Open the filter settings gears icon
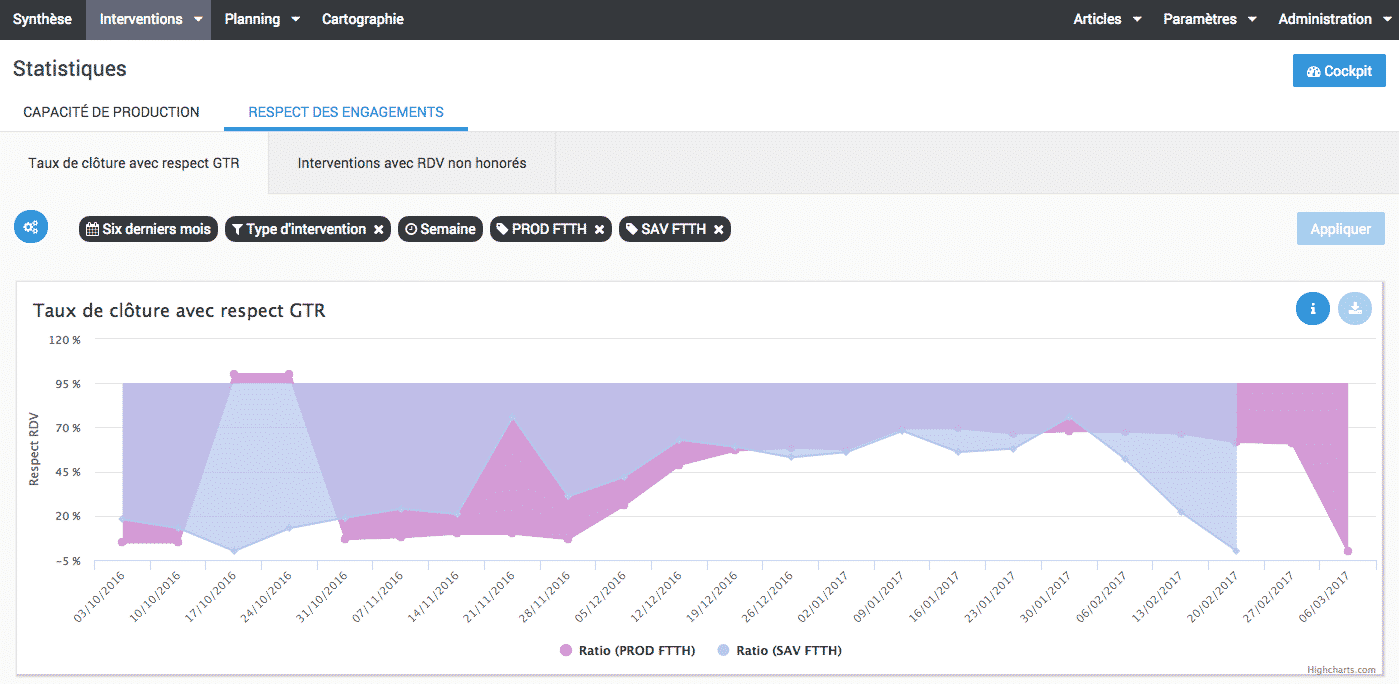The height and width of the screenshot is (684, 1399). click(x=31, y=227)
